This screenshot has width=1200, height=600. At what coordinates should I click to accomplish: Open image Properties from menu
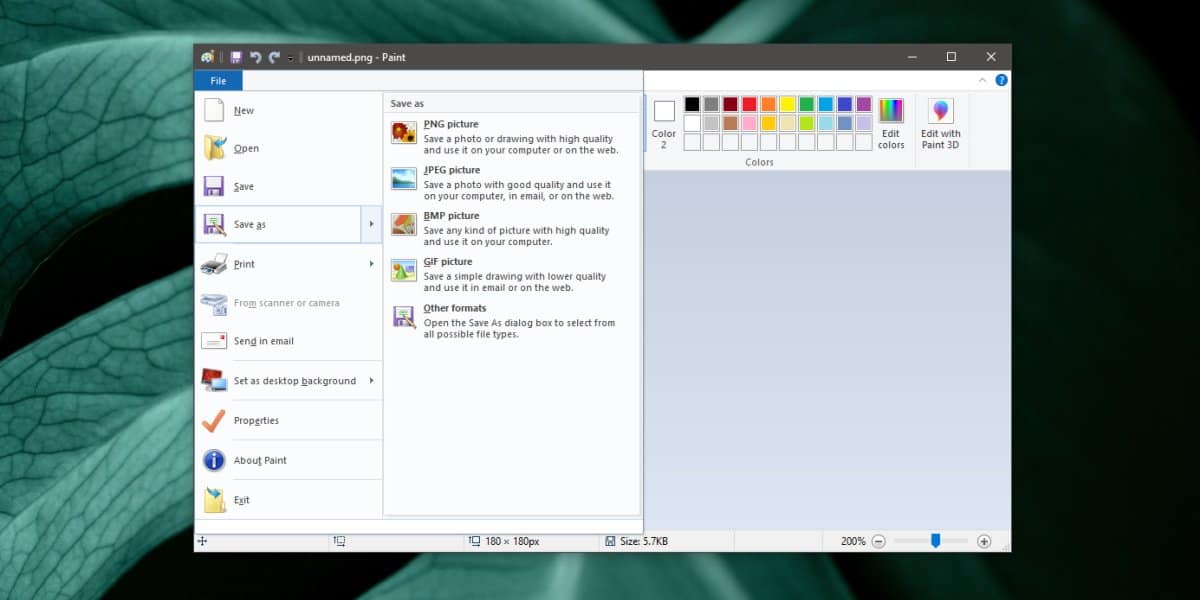point(289,420)
